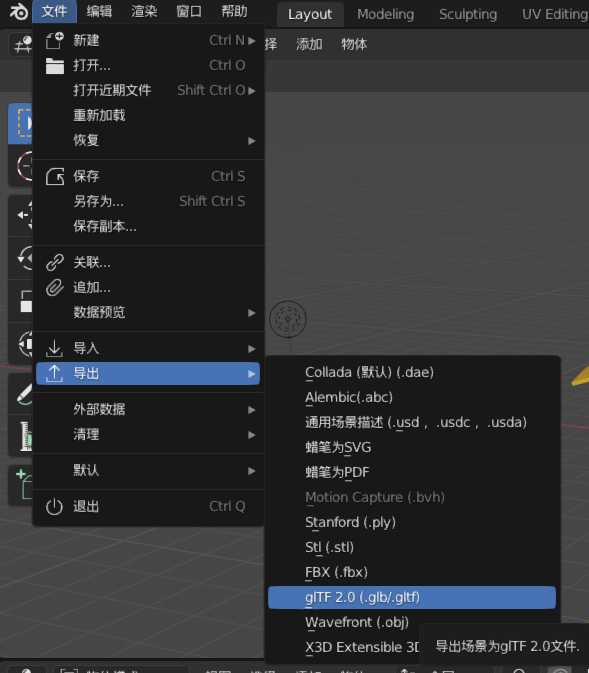
Task: Expand the 恢复 submenu
Action: pos(149,140)
